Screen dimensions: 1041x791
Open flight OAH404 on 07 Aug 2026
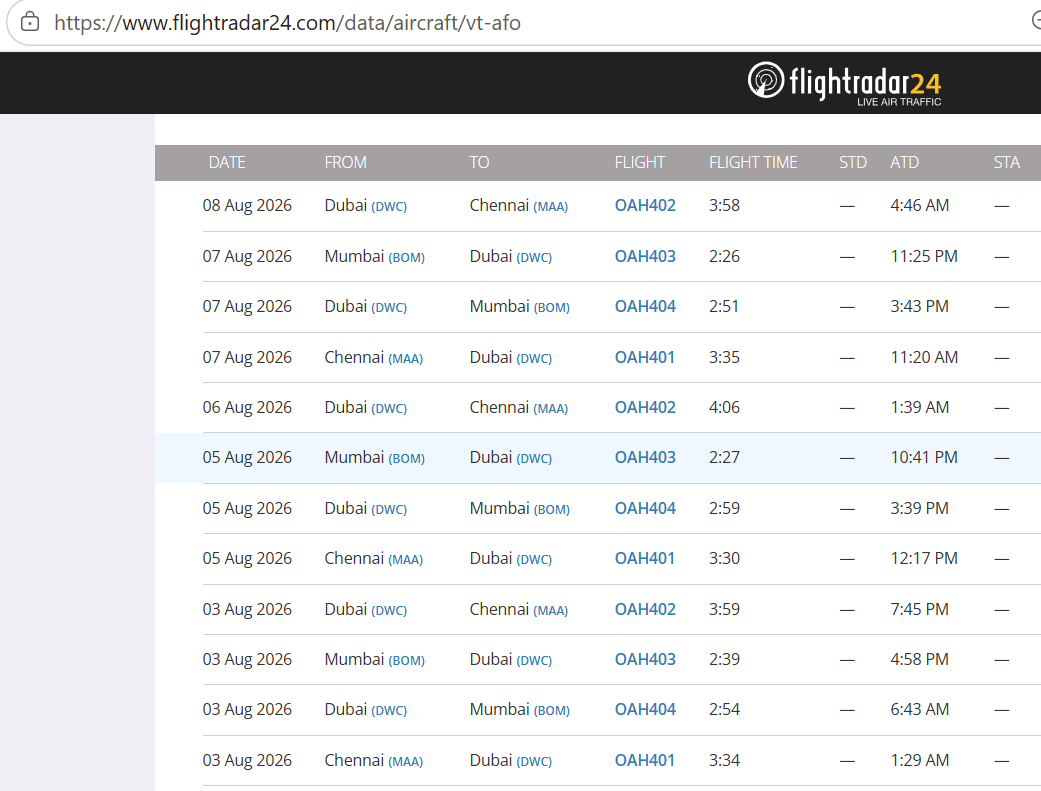[x=645, y=306]
